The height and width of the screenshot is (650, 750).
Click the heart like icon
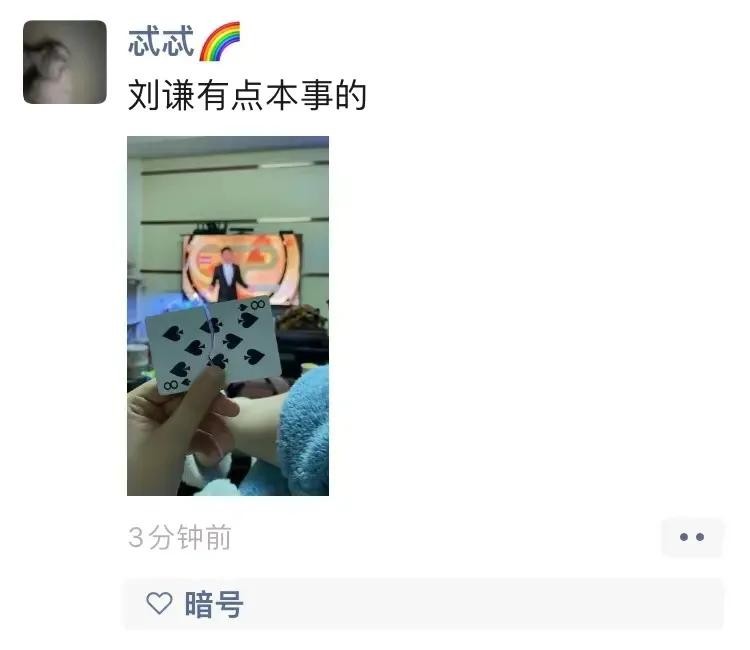pyautogui.click(x=159, y=603)
